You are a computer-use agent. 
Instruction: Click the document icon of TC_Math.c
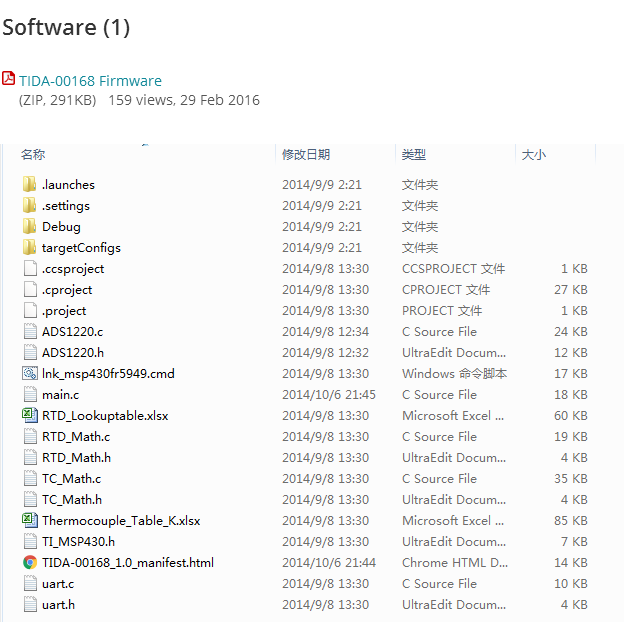click(x=30, y=478)
